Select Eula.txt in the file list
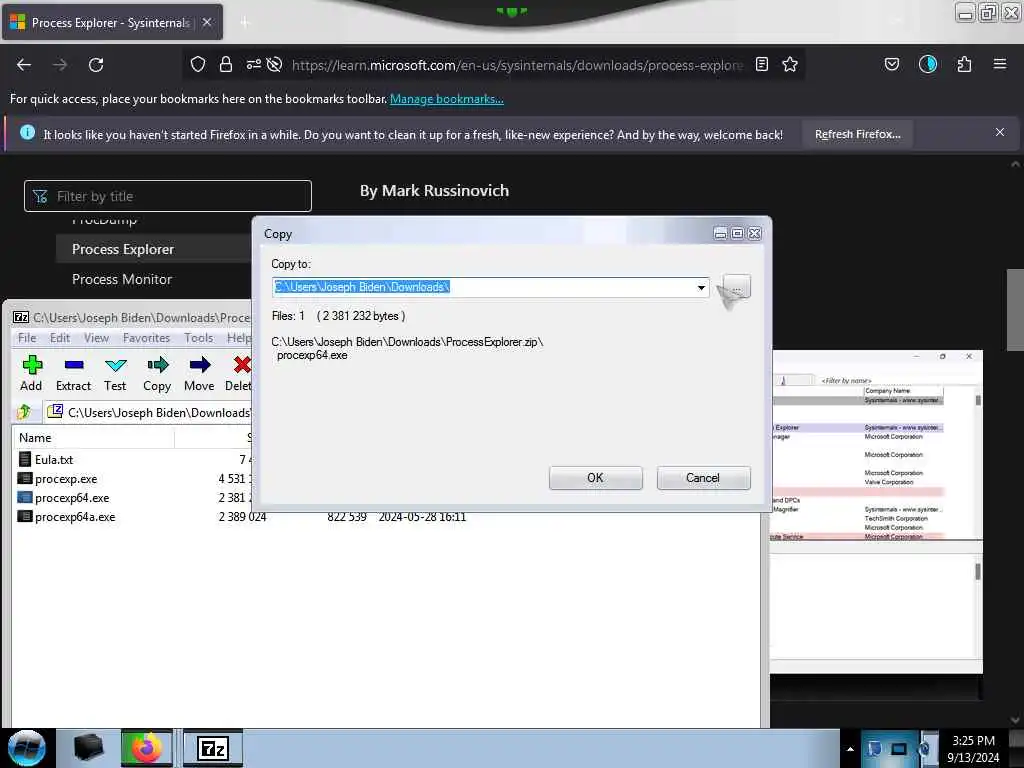Image resolution: width=1024 pixels, height=768 pixels. point(54,460)
